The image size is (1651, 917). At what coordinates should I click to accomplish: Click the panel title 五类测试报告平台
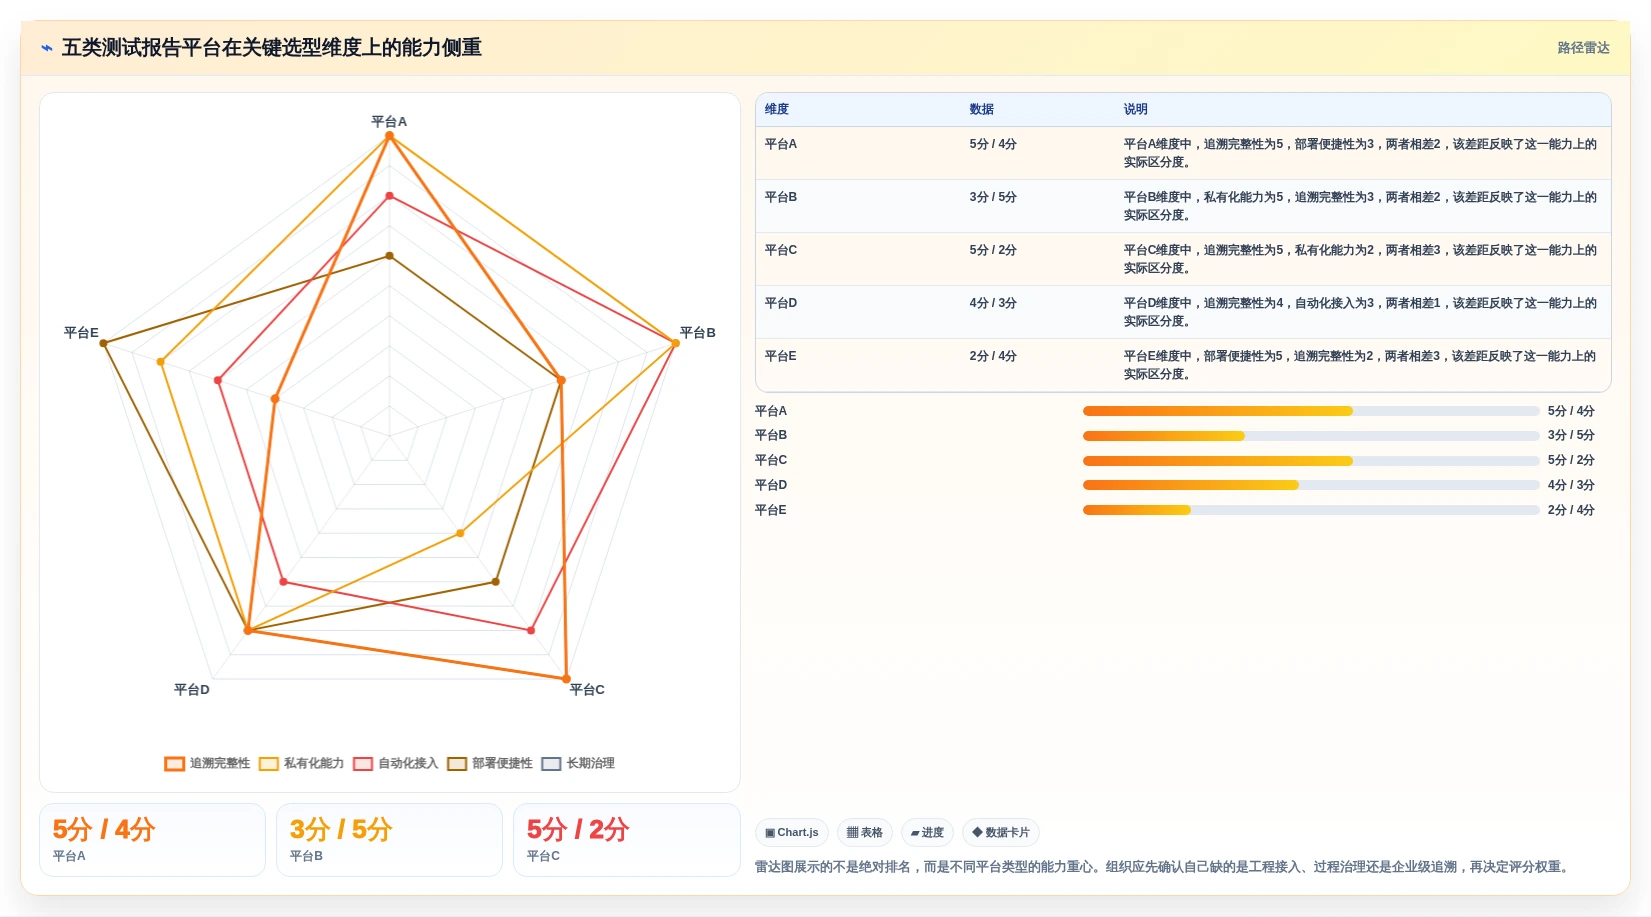[x=272, y=48]
